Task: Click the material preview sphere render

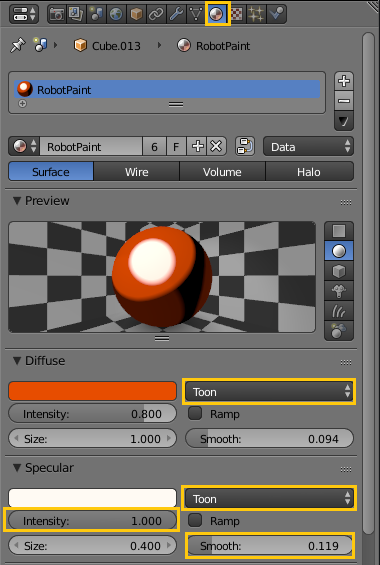Action: point(162,277)
